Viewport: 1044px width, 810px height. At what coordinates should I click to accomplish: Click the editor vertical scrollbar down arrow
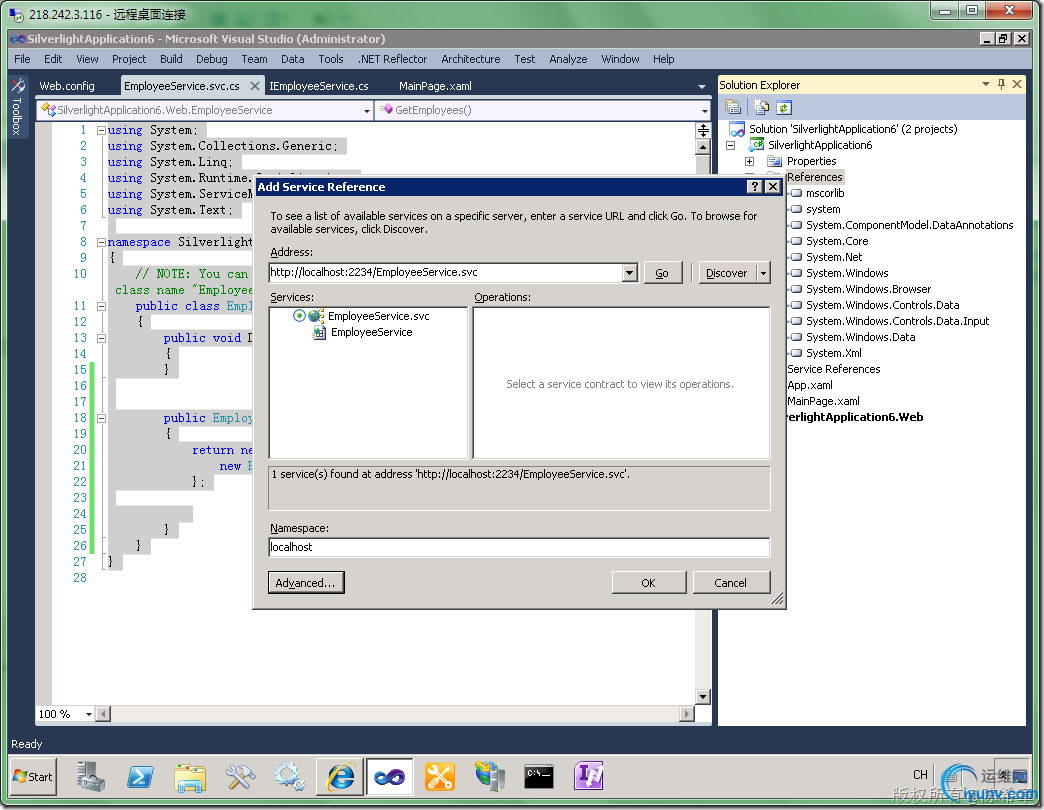(x=703, y=697)
